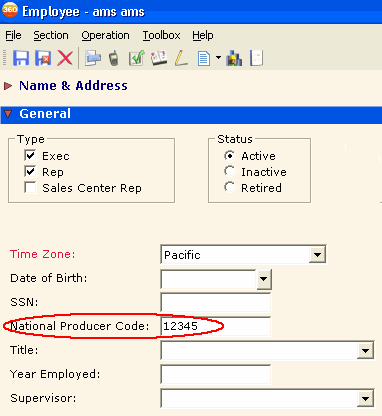This screenshot has width=382, height=416.
Task: Collapse the General section triangle
Action: [8, 114]
